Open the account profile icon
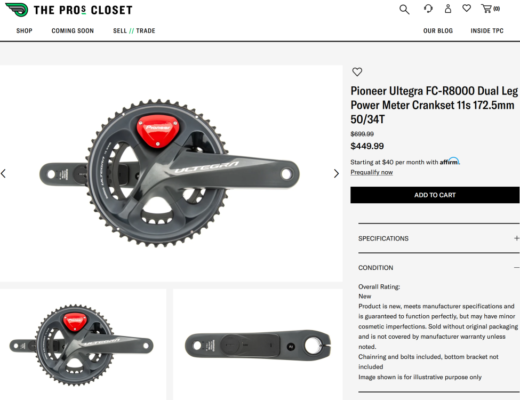The image size is (520, 400). click(448, 9)
